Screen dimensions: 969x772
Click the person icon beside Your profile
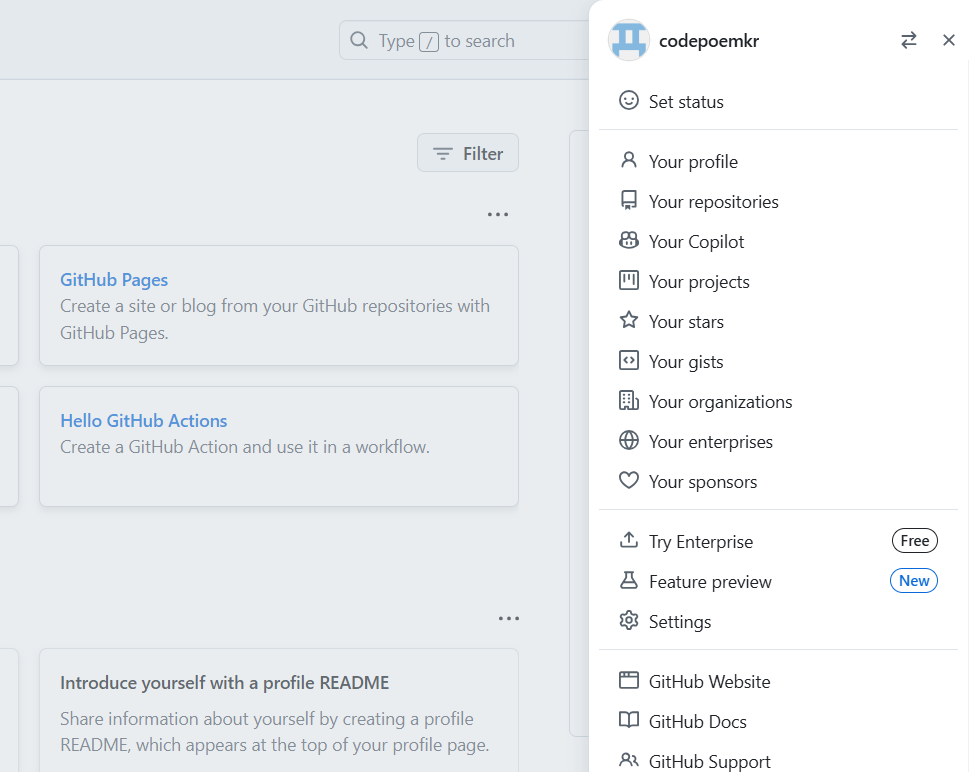[x=628, y=160]
